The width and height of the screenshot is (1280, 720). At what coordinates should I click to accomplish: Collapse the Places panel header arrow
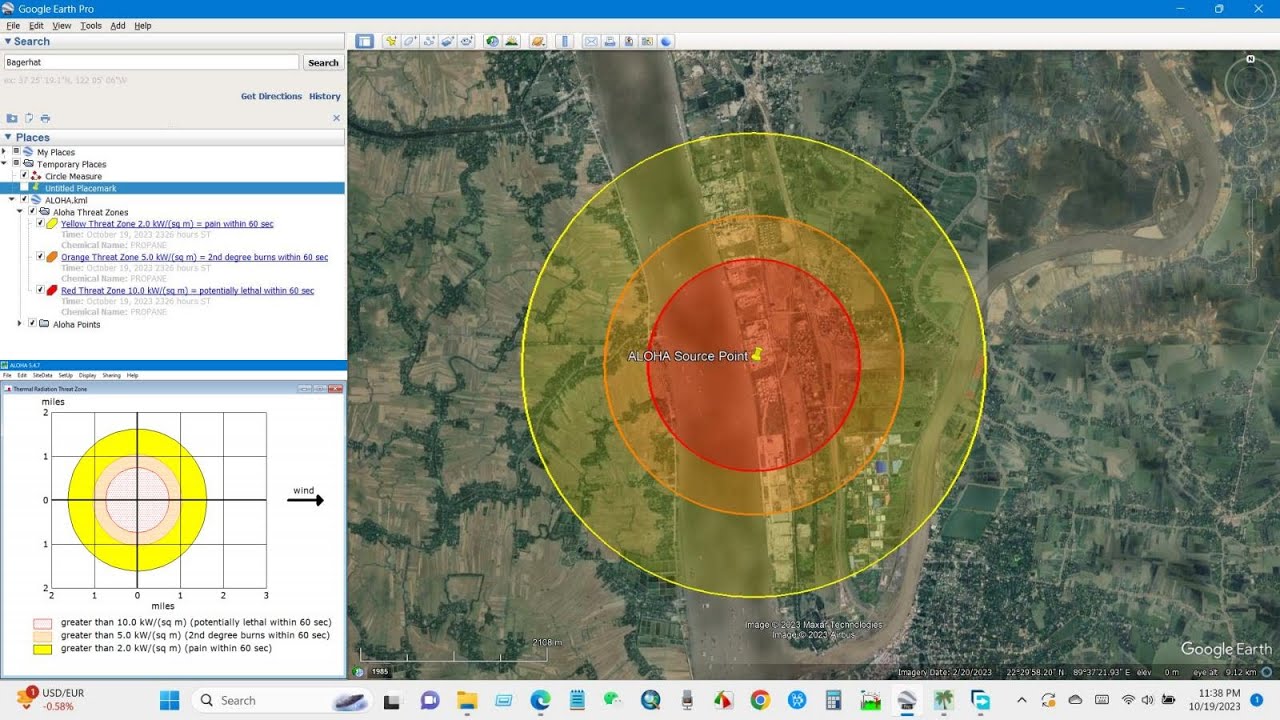coord(8,137)
